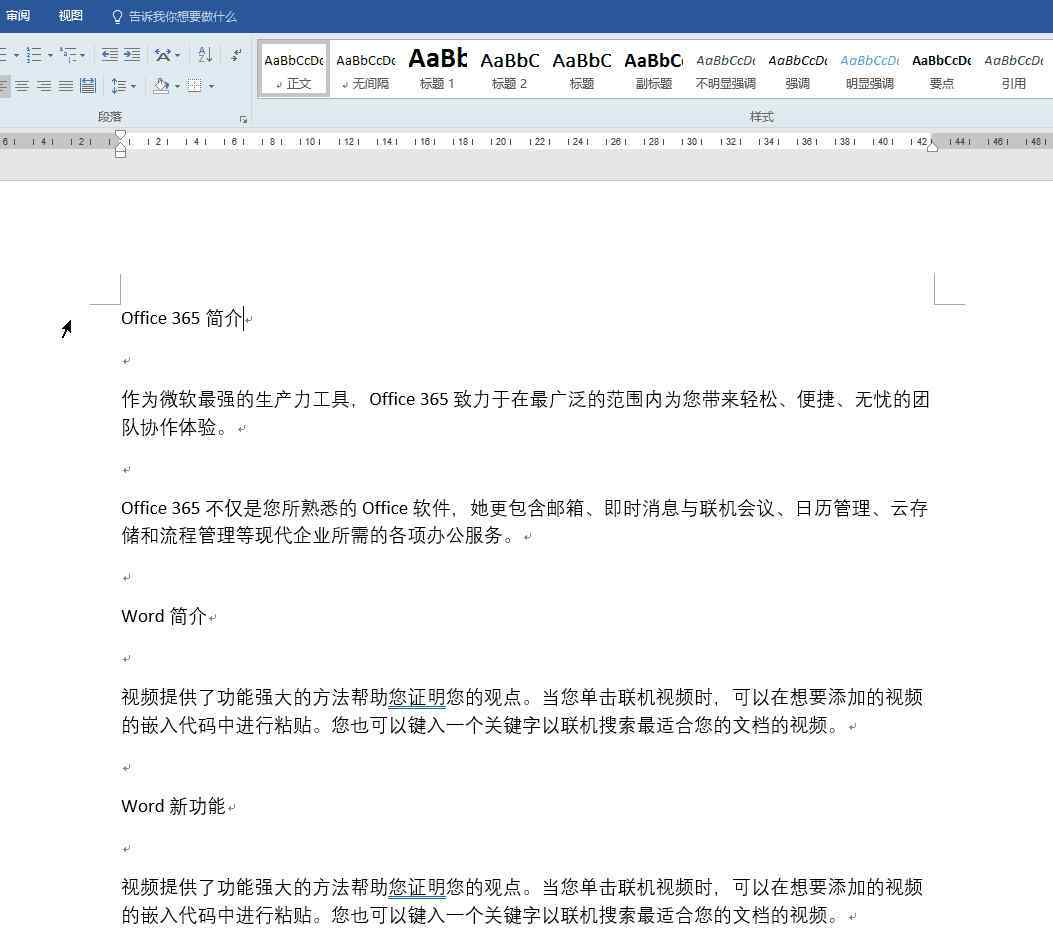Click underlined "您证明" in Word 简介 paragraph
This screenshot has width=1053, height=933.
pyautogui.click(x=417, y=698)
